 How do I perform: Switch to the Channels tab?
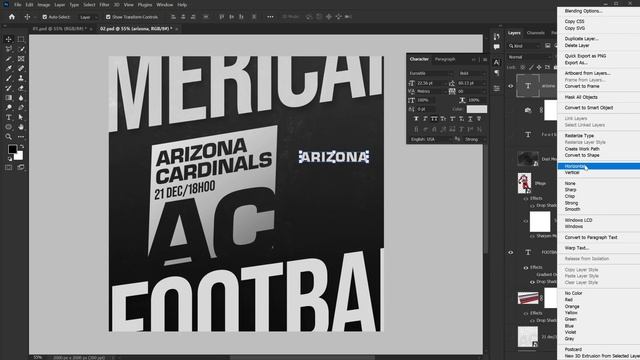536,33
